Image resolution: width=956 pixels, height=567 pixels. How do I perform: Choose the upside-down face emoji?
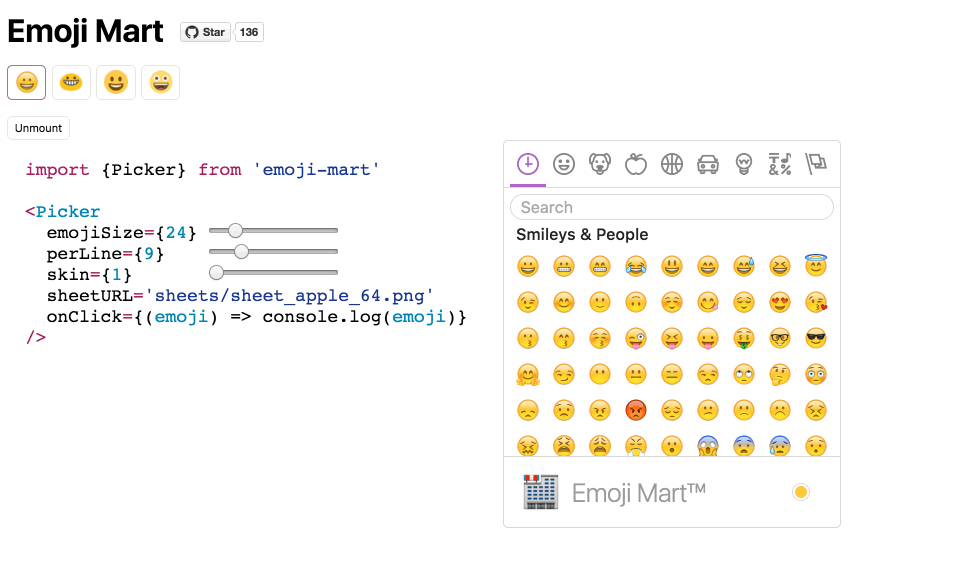636,302
